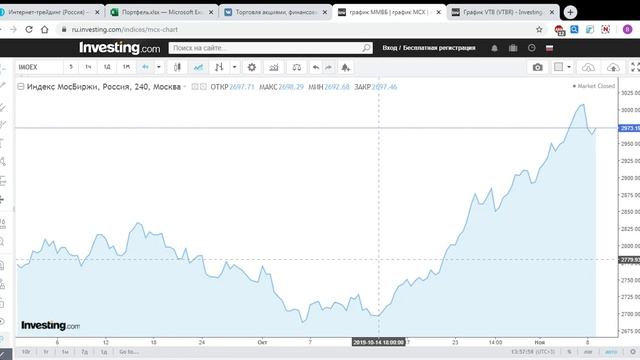The width and height of the screenshot is (640, 360).
Task: Toggle auto scale mode
Action: (611, 352)
